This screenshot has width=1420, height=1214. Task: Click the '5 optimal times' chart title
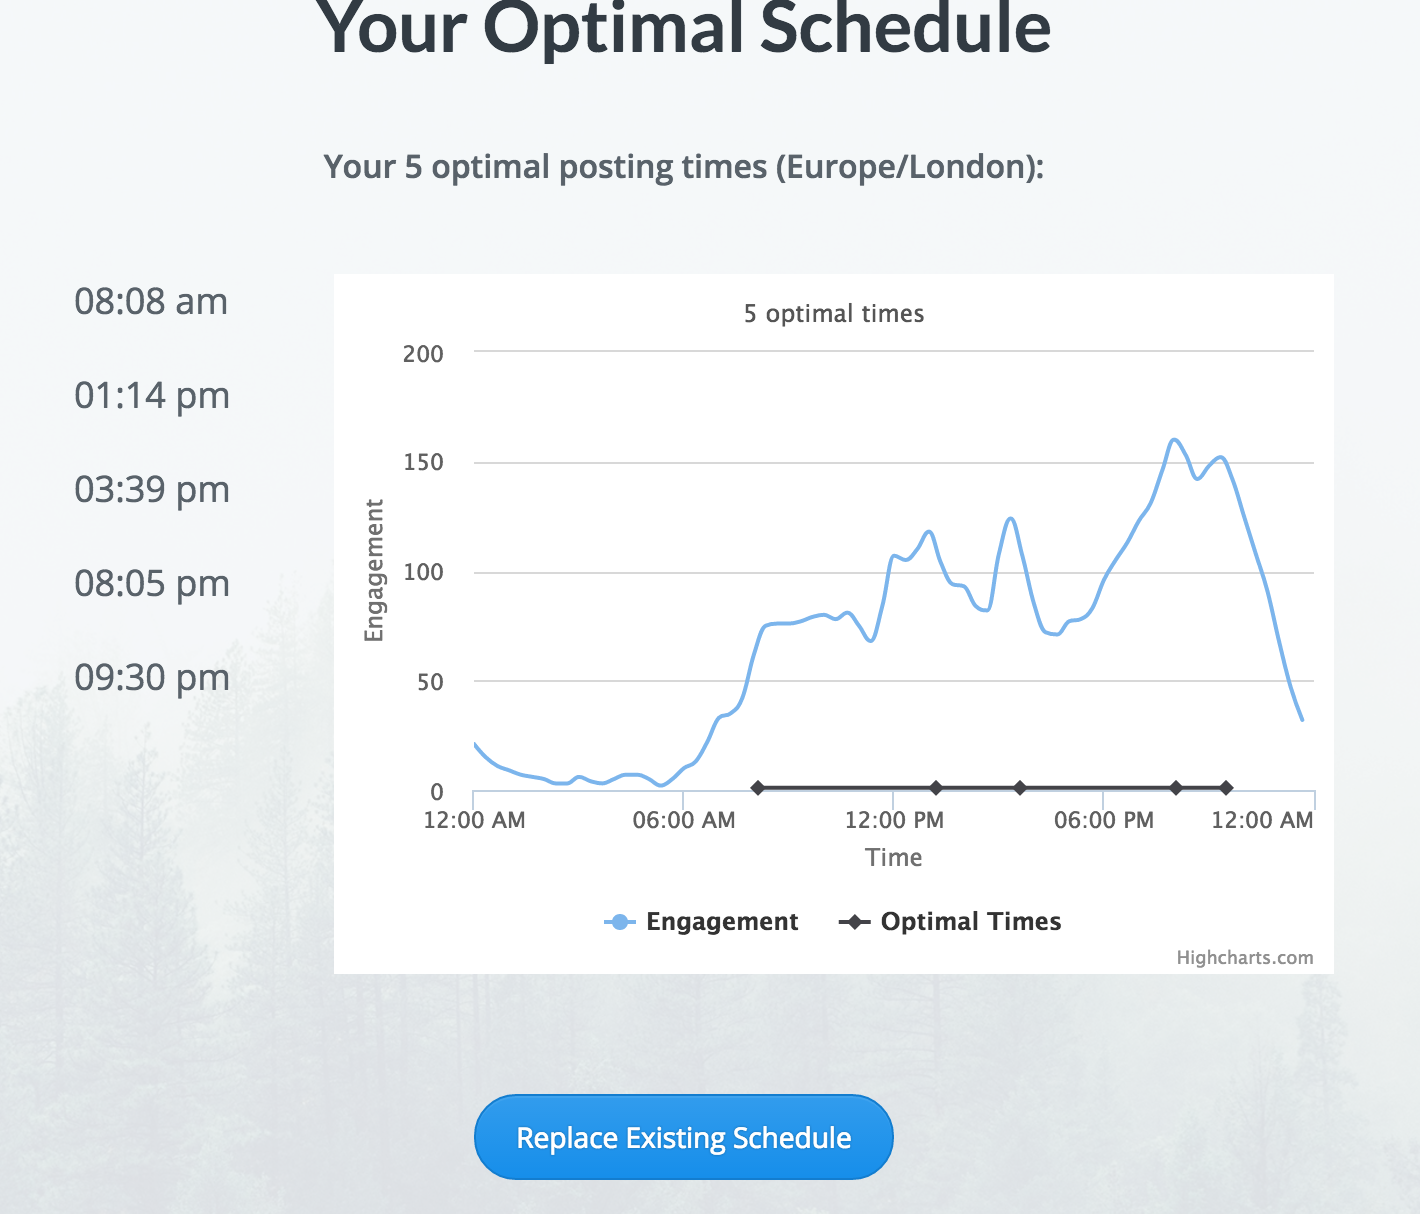tap(833, 313)
